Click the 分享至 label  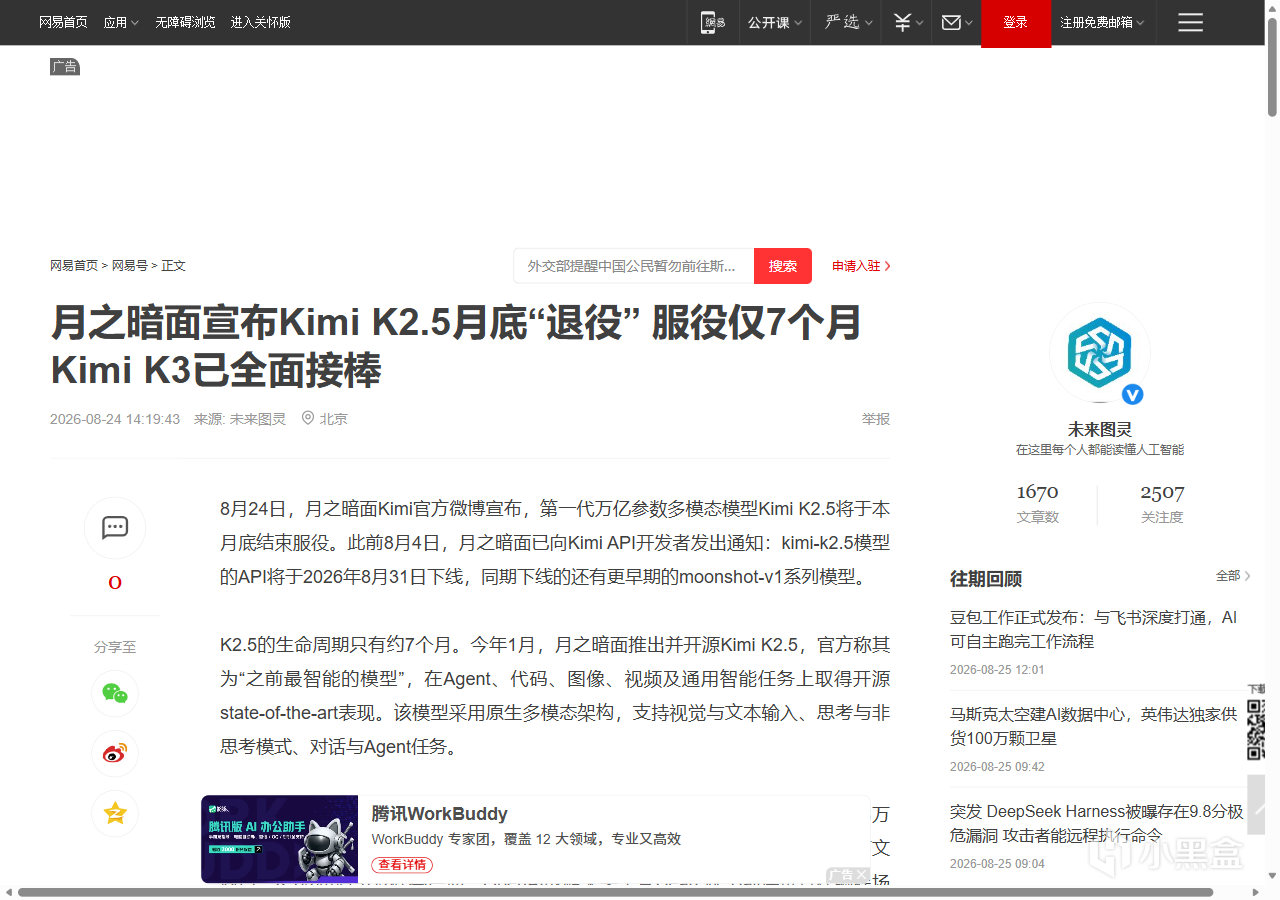(115, 647)
